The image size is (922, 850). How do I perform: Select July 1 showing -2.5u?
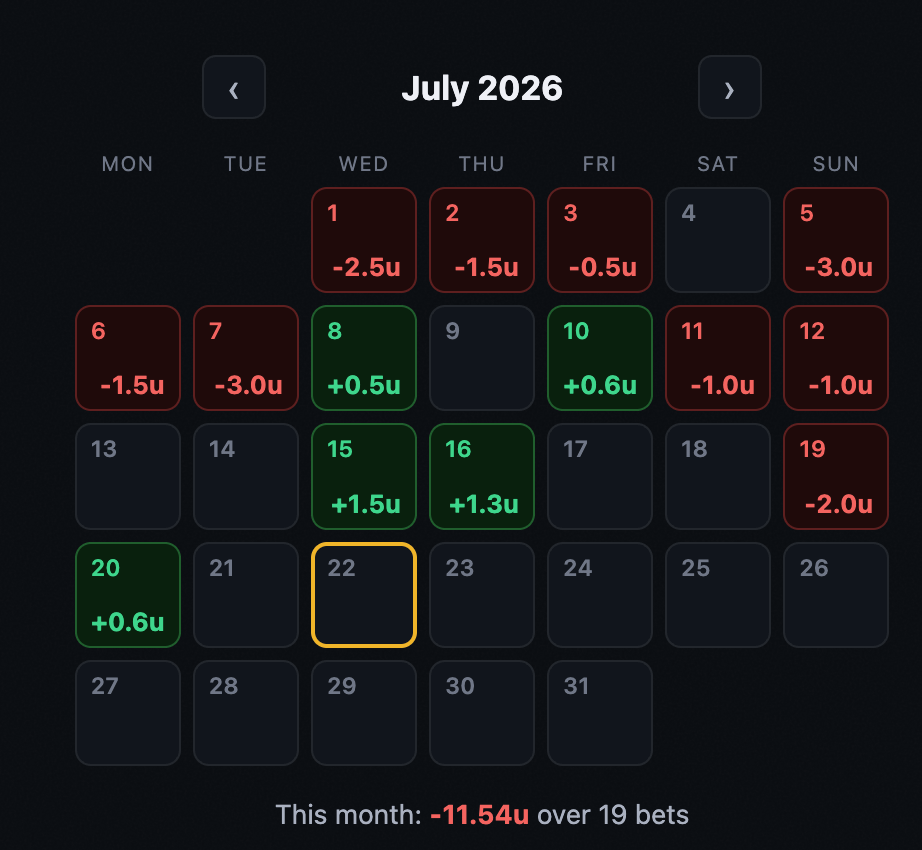point(363,240)
